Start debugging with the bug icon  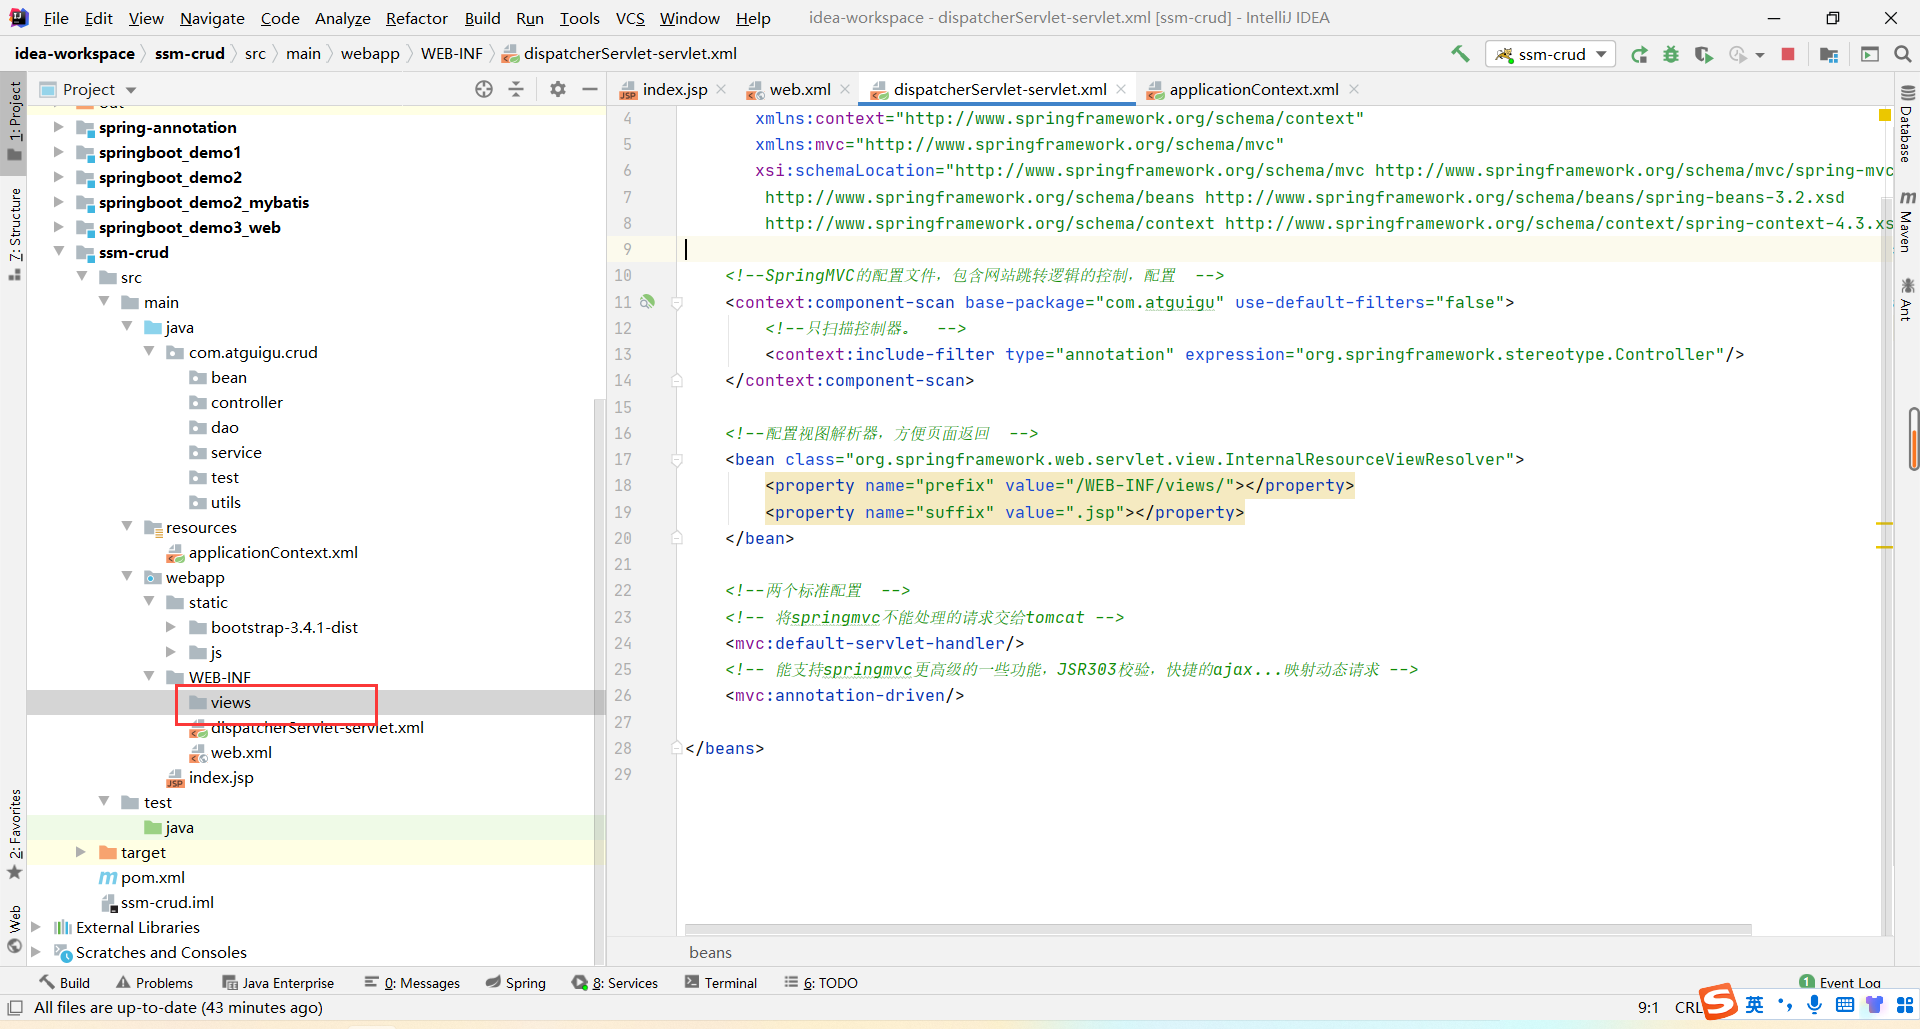[1671, 54]
